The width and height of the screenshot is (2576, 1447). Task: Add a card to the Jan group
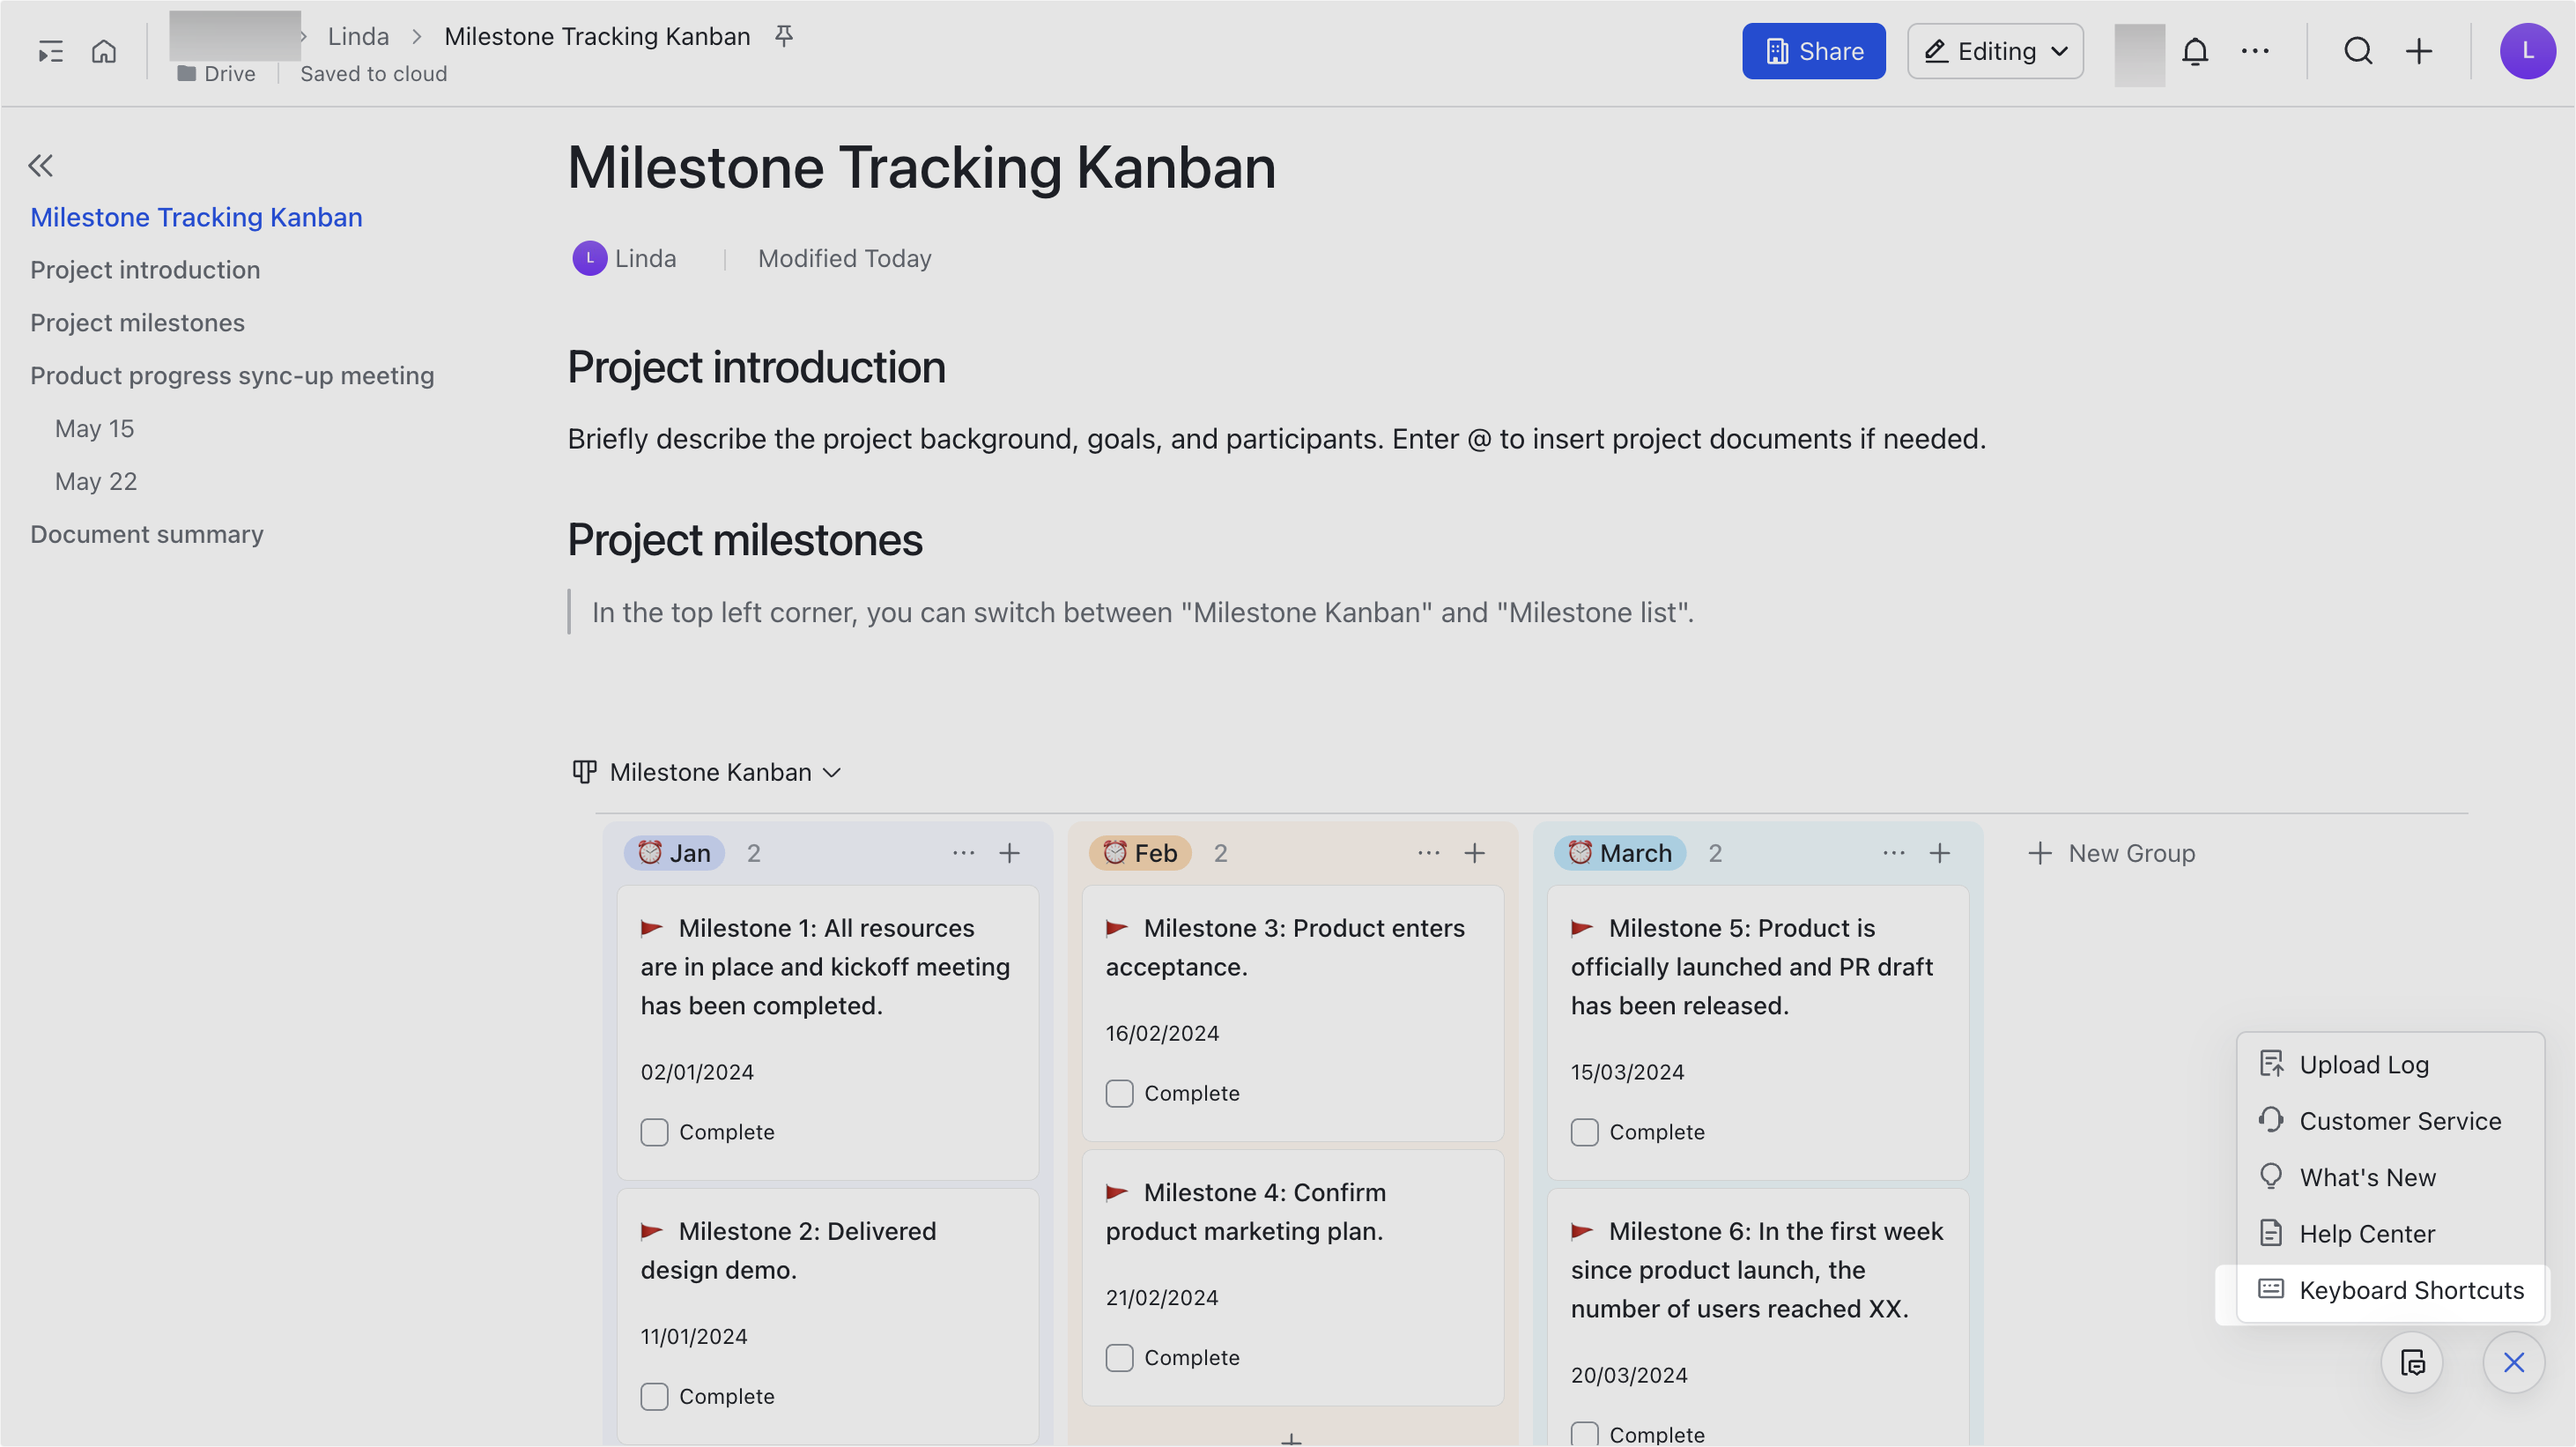[1010, 853]
